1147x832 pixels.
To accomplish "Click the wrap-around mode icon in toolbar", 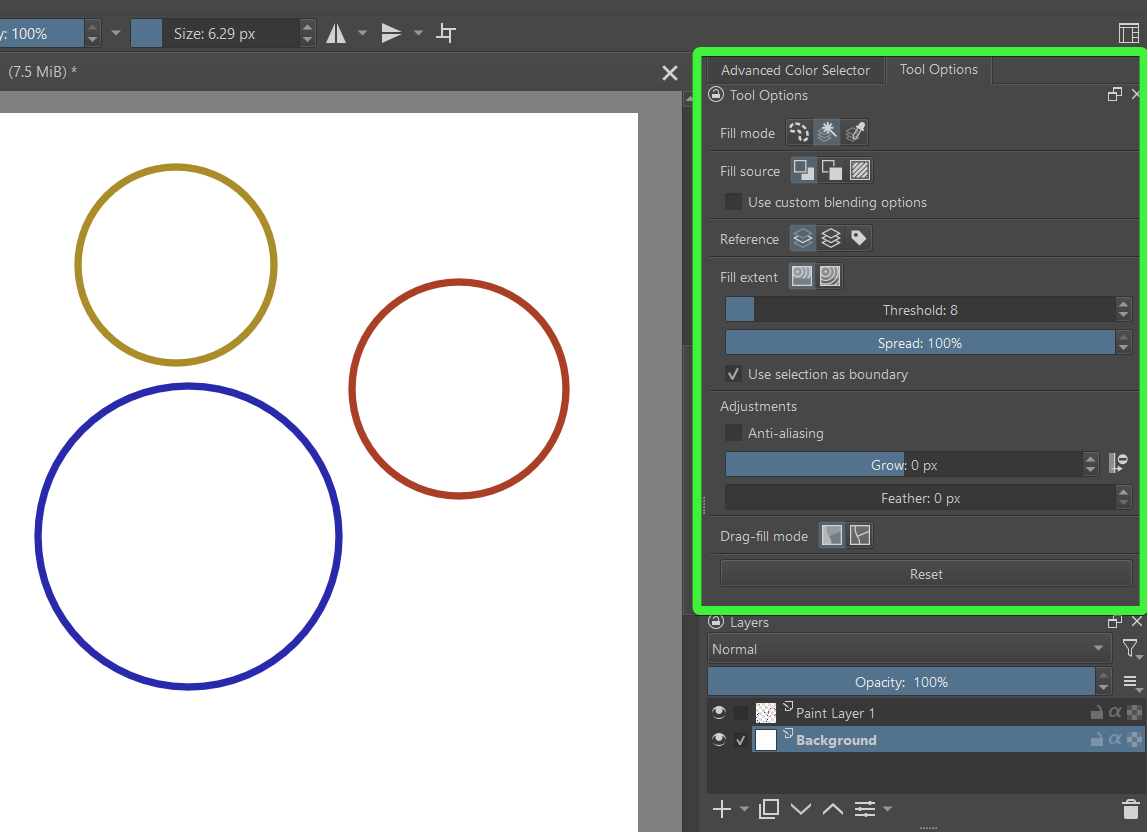I will [447, 34].
